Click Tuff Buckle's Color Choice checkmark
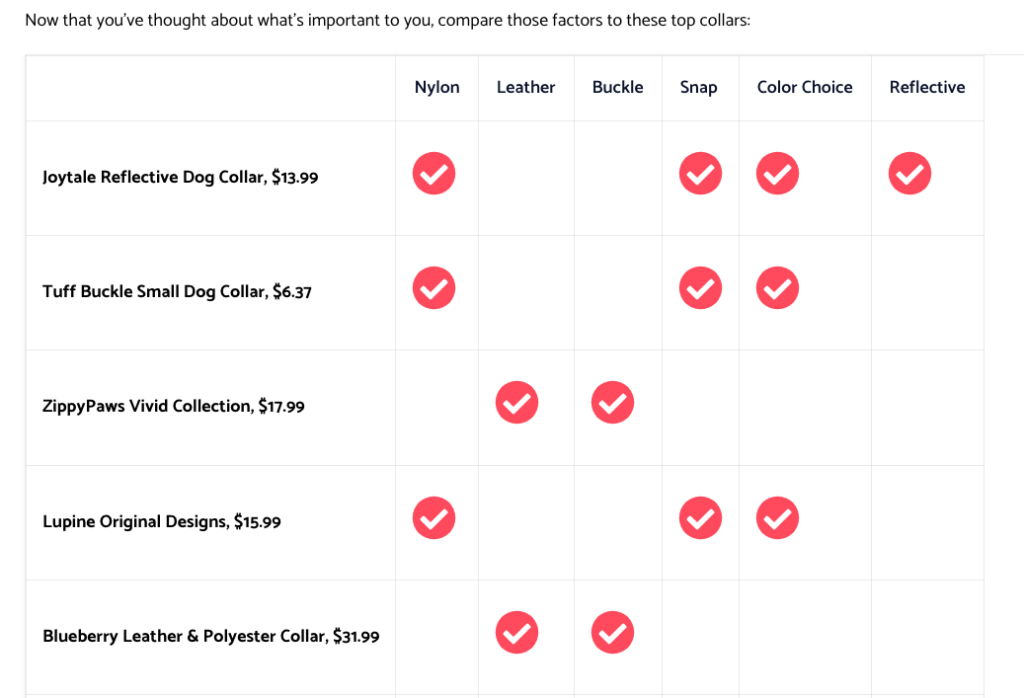The image size is (1024, 698). [777, 288]
